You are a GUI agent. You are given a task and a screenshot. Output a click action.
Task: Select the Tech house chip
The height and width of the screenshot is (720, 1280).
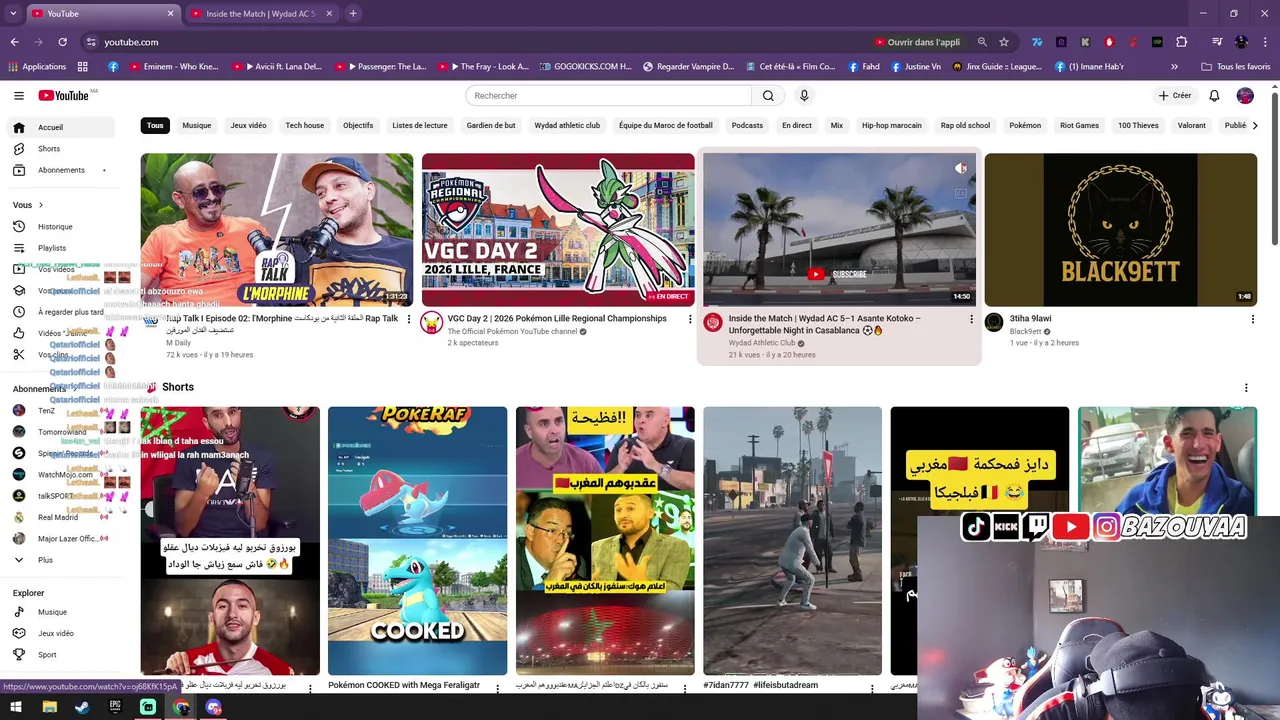(305, 126)
